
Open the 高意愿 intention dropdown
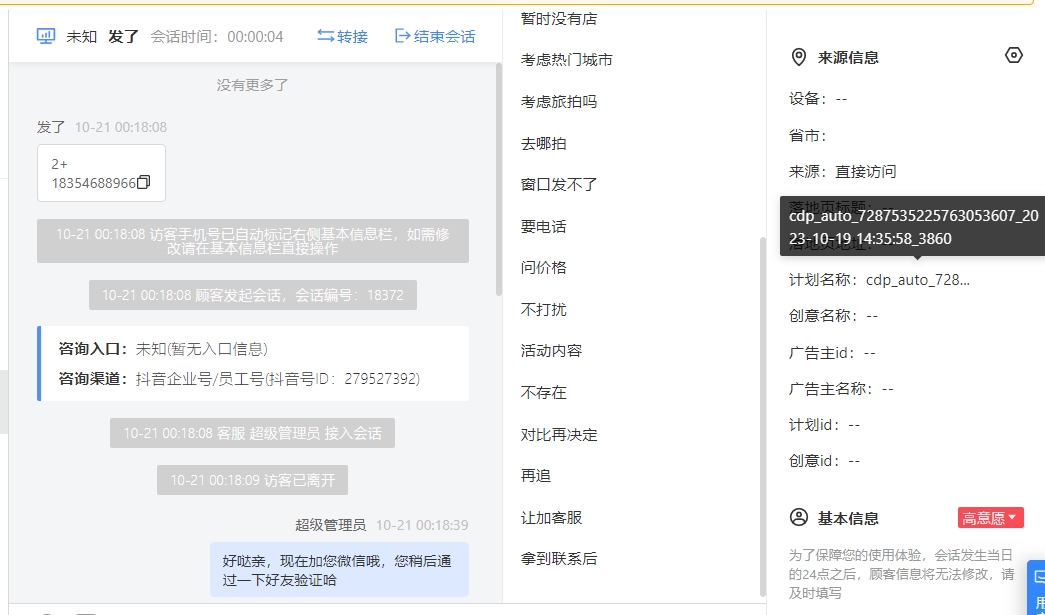pyautogui.click(x=990, y=518)
